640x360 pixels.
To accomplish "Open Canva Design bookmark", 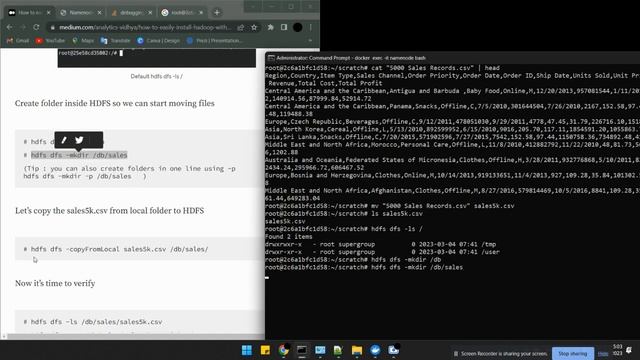I will [158, 40].
